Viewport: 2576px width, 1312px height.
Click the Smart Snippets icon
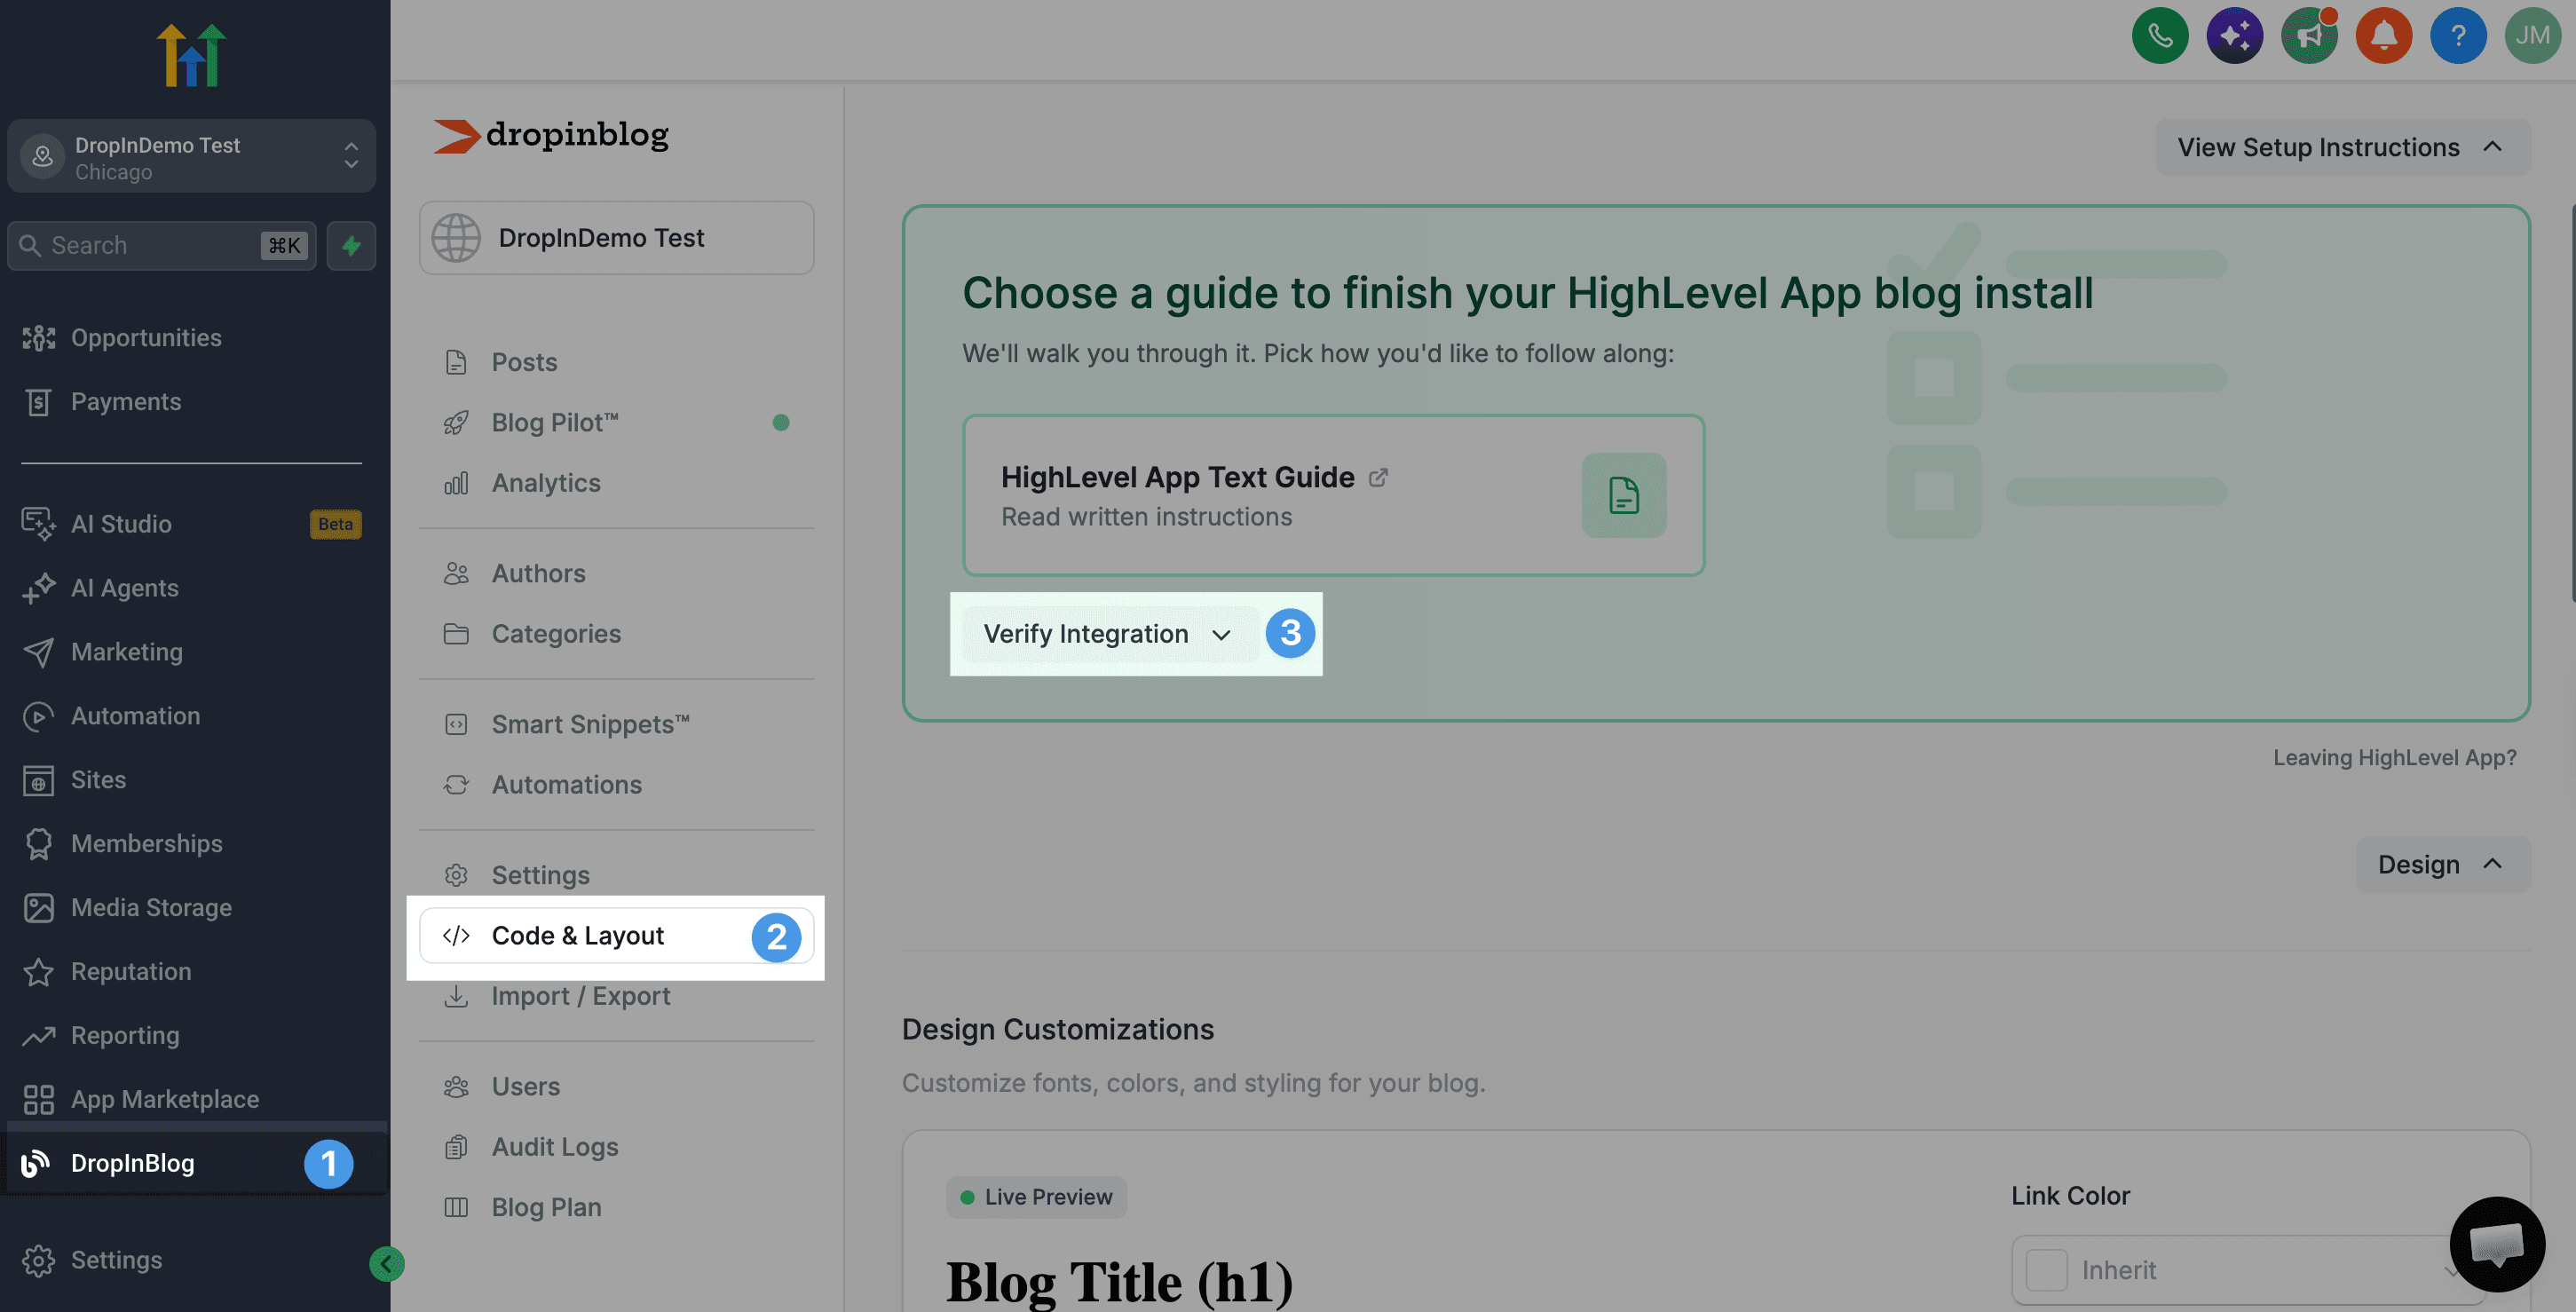(x=456, y=724)
